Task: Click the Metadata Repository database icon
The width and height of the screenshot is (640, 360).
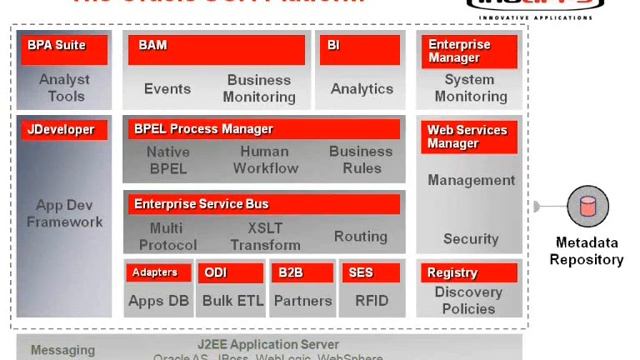Action: click(x=588, y=207)
